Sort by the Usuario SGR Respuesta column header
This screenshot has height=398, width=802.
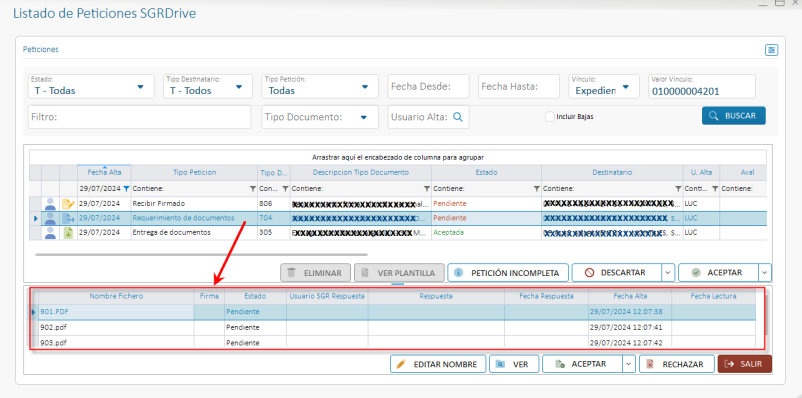(x=327, y=296)
